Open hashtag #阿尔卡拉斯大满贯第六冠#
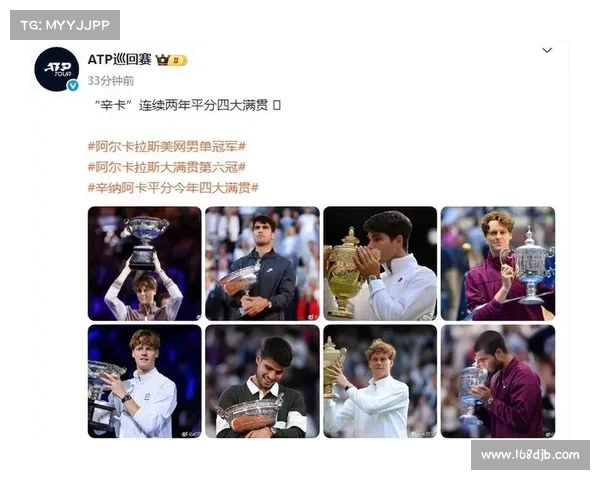This screenshot has width=600, height=480. point(167,167)
